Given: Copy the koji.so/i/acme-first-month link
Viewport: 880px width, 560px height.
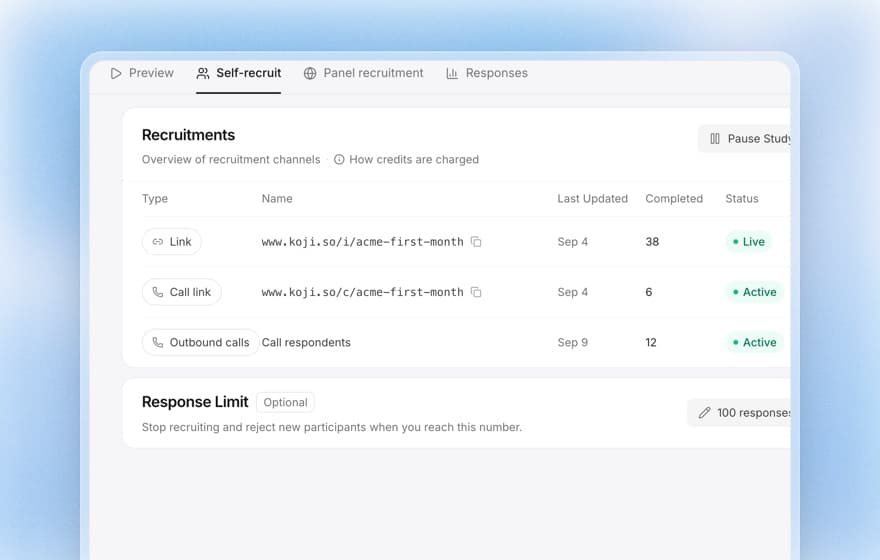Looking at the screenshot, I should [476, 242].
